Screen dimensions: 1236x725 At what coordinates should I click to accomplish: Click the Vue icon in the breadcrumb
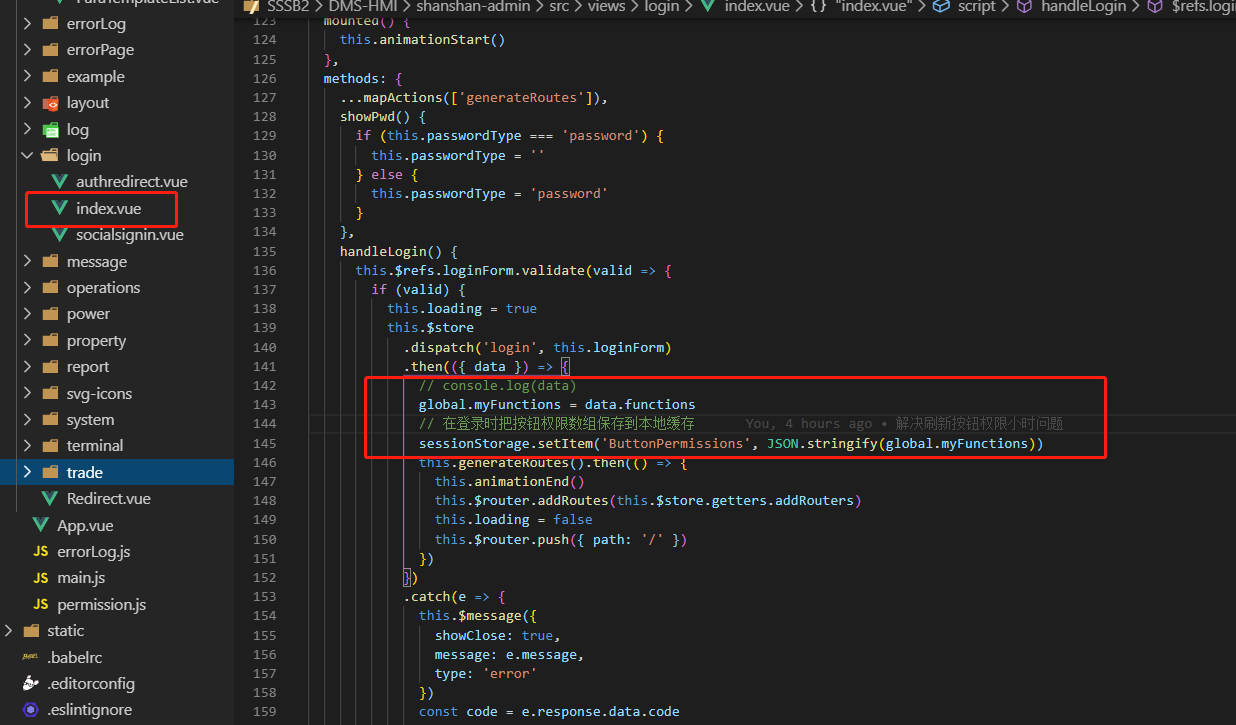[x=708, y=6]
